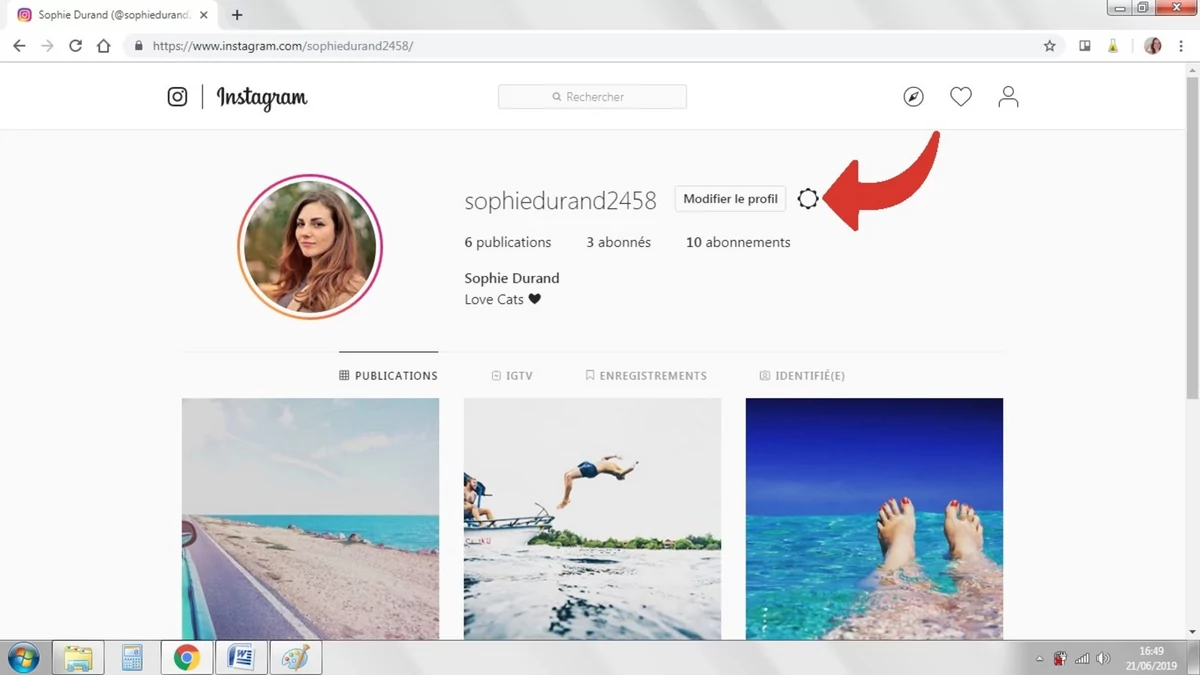This screenshot has height=675, width=1200.
Task: Open the activity heart icon
Action: coord(961,97)
